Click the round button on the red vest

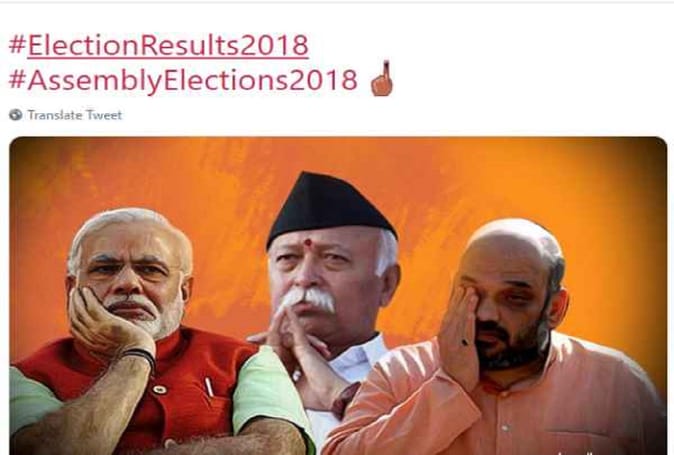159,390
